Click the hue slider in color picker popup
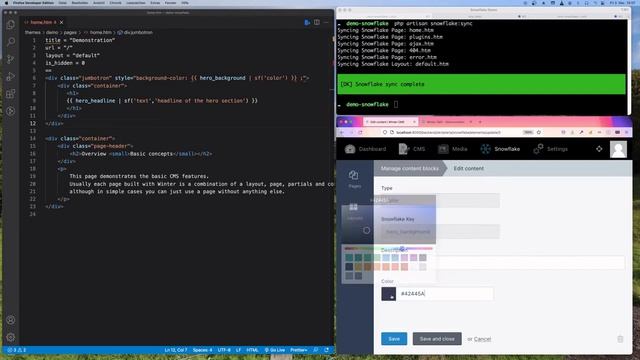Screen dimensions: 640x360 click(x=388, y=248)
